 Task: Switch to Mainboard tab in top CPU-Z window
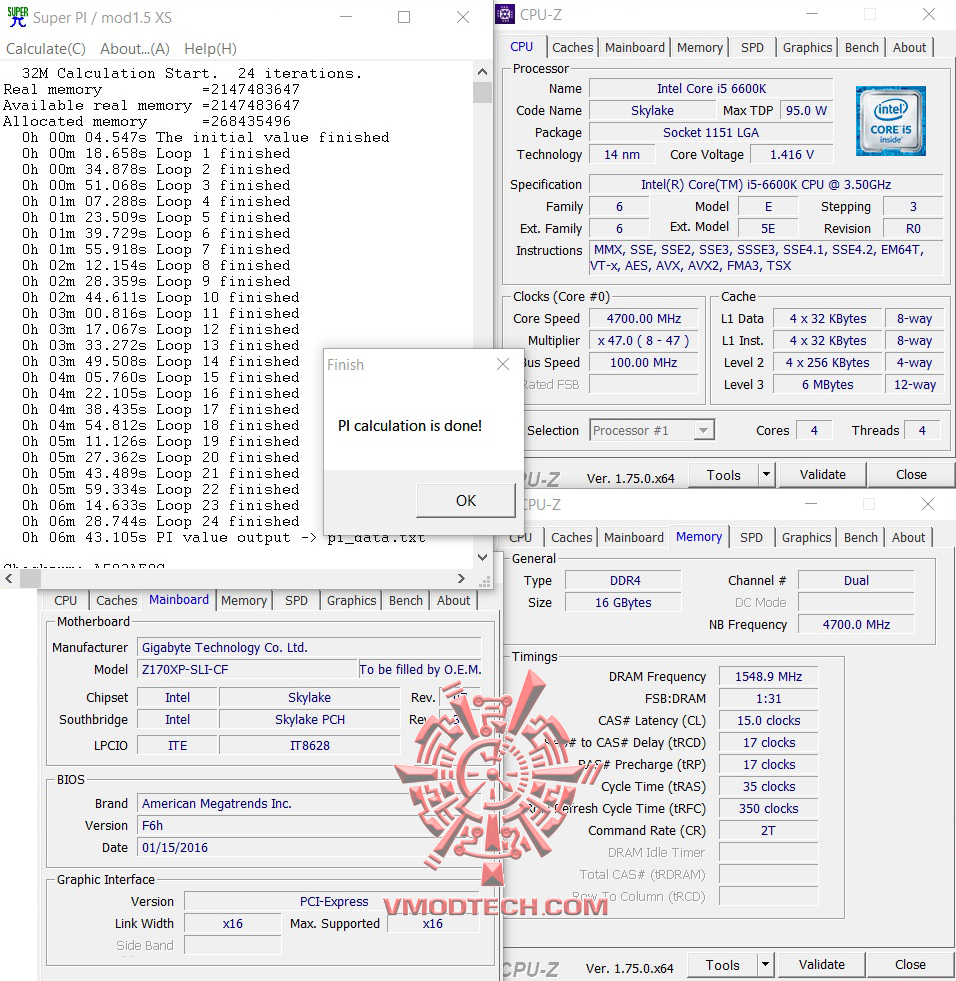tap(634, 48)
